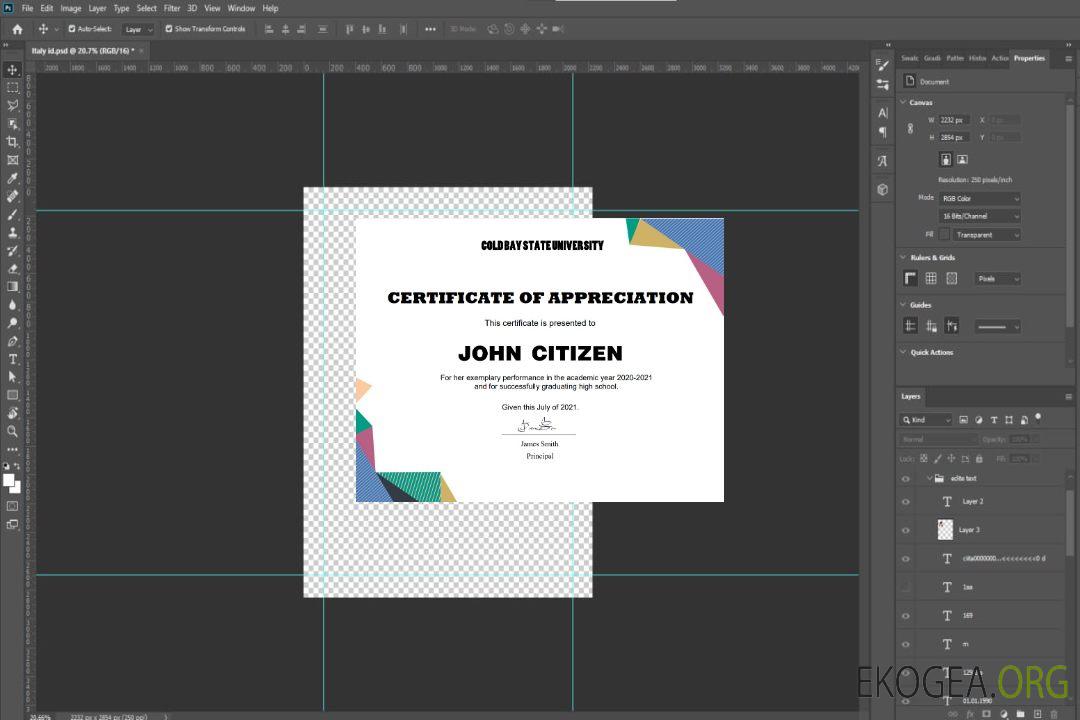Open the 16 Bits/Channel dropdown
Image resolution: width=1080 pixels, height=720 pixels.
[x=979, y=216]
